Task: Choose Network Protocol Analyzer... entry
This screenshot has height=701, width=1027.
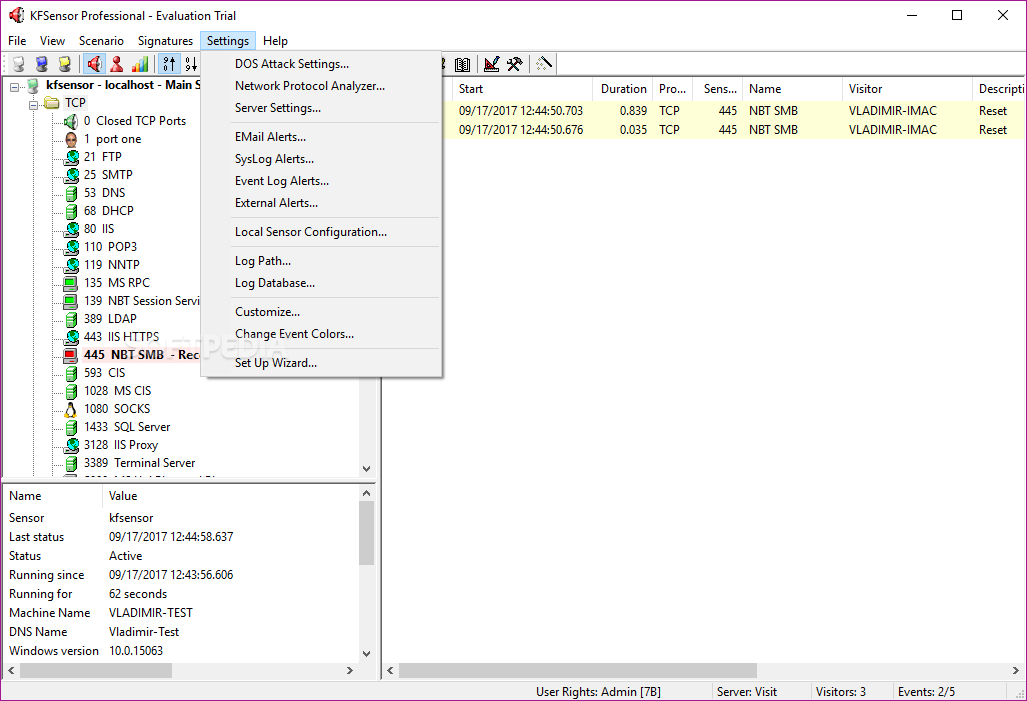Action: pos(322,86)
